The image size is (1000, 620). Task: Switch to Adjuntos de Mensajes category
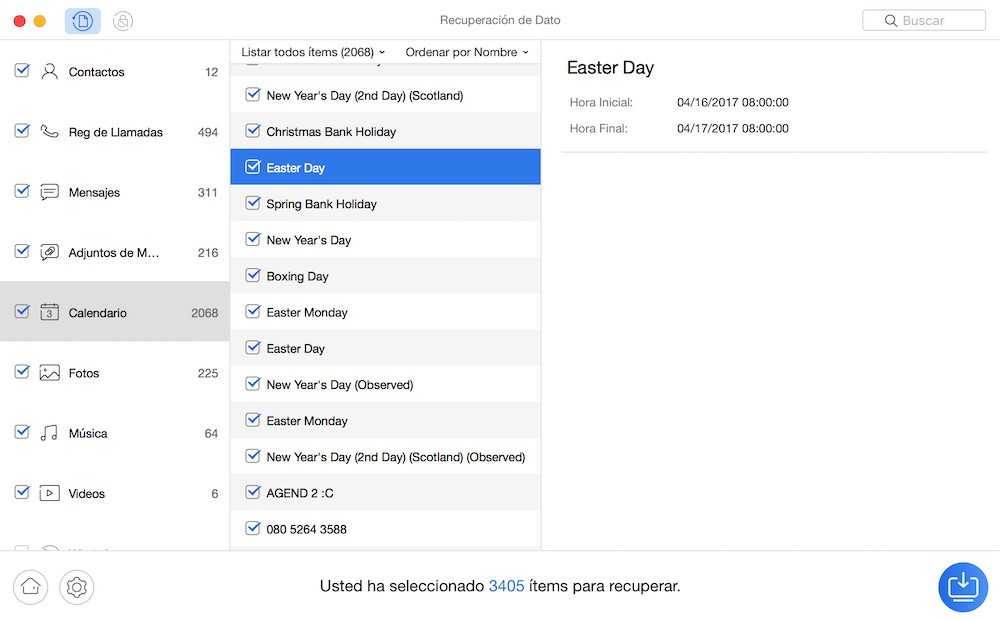[x=113, y=253]
